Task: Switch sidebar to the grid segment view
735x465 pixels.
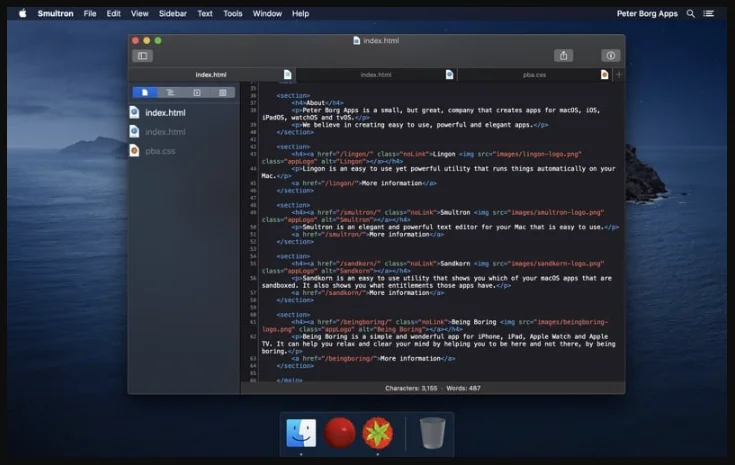Action: tap(223, 93)
